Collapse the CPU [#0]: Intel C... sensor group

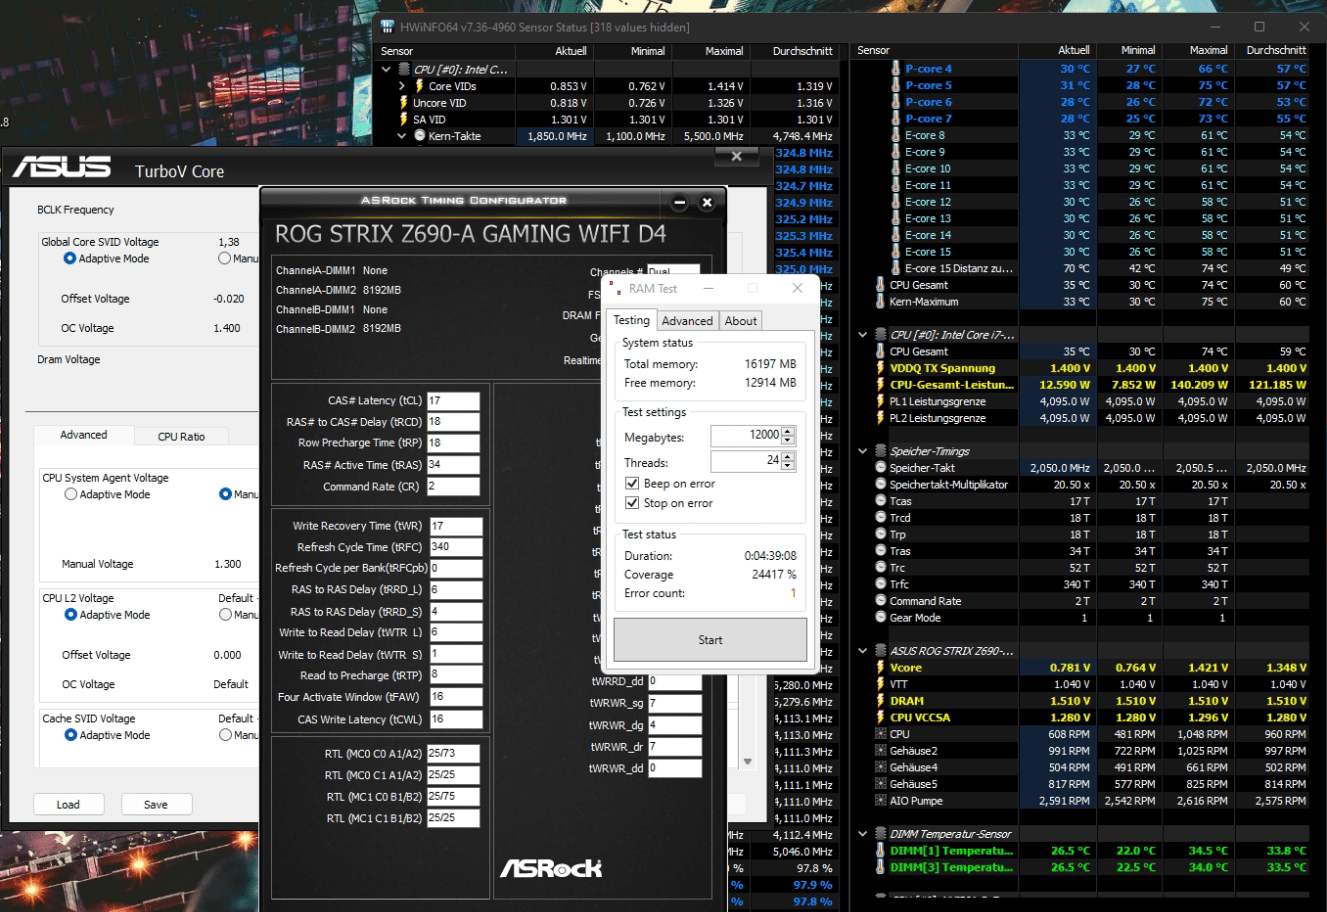point(387,69)
